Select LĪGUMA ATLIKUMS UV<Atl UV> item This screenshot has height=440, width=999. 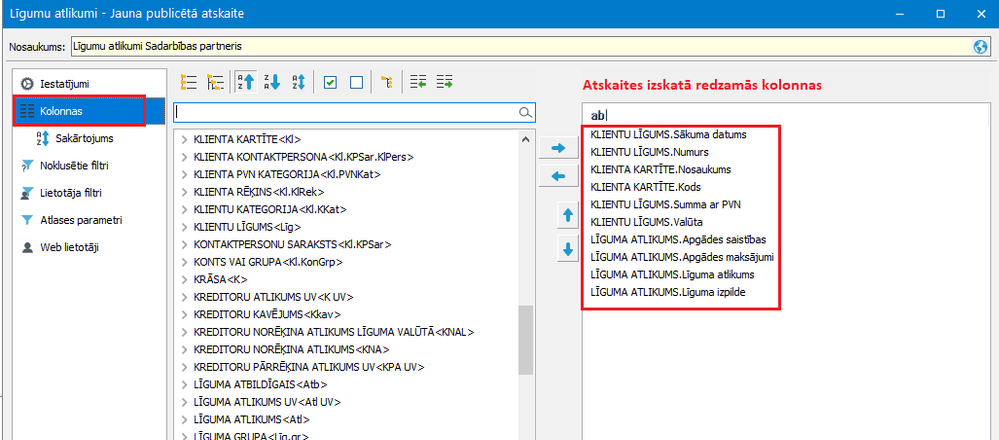tap(267, 402)
